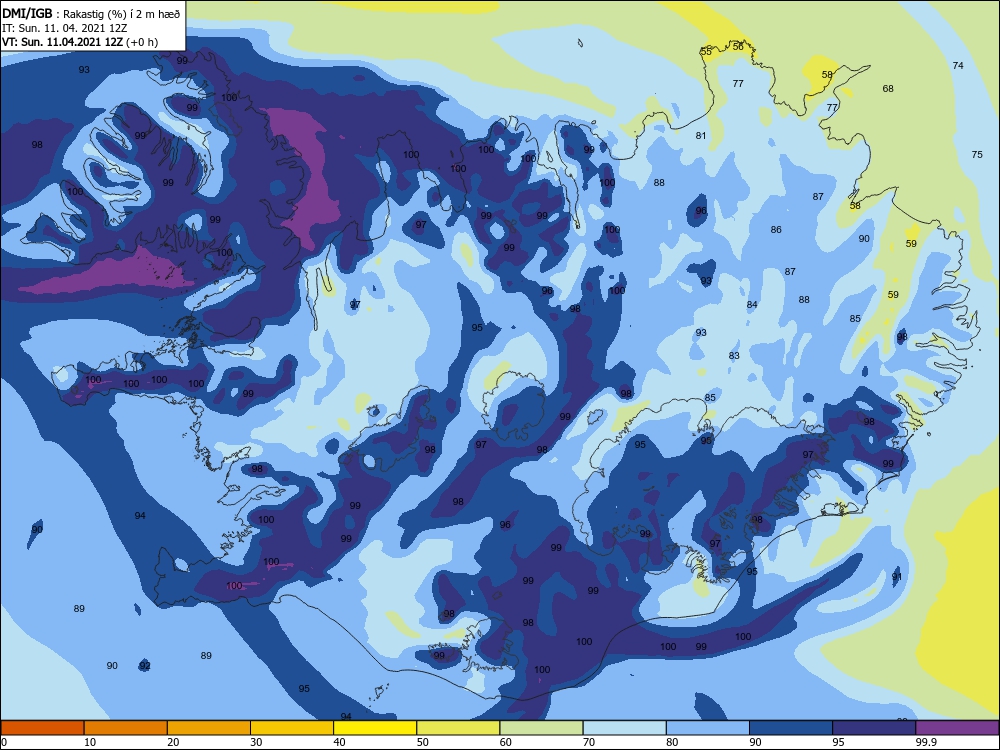Select the 'IT: Sun. 11. 04. 2021 12Z' line
This screenshot has height=750, width=1000.
66,28
